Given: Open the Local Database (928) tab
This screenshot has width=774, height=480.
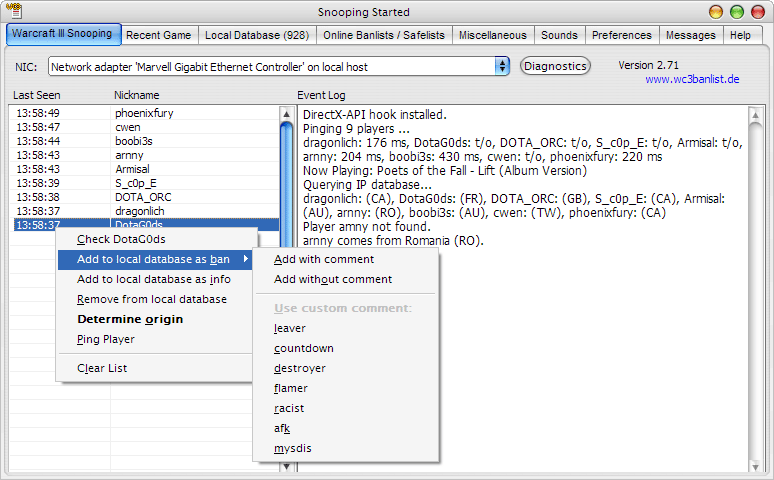Looking at the screenshot, I should [257, 35].
